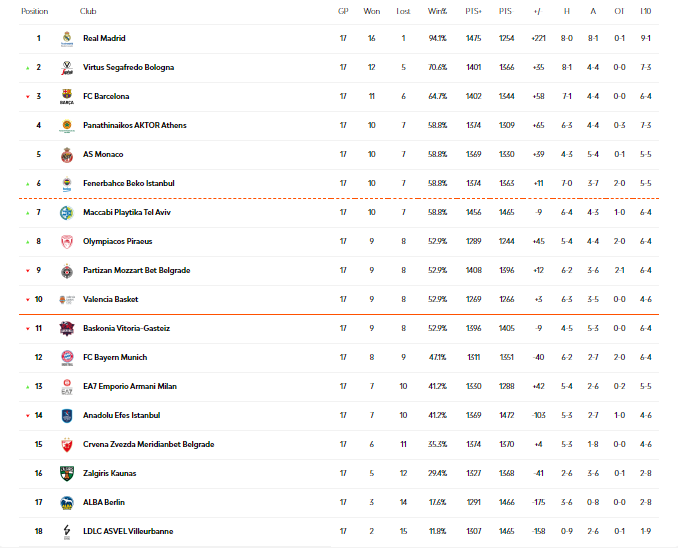The width and height of the screenshot is (678, 548).
Task: Click the Panathinaikos AKTOR Athens emblem
Action: [66, 126]
